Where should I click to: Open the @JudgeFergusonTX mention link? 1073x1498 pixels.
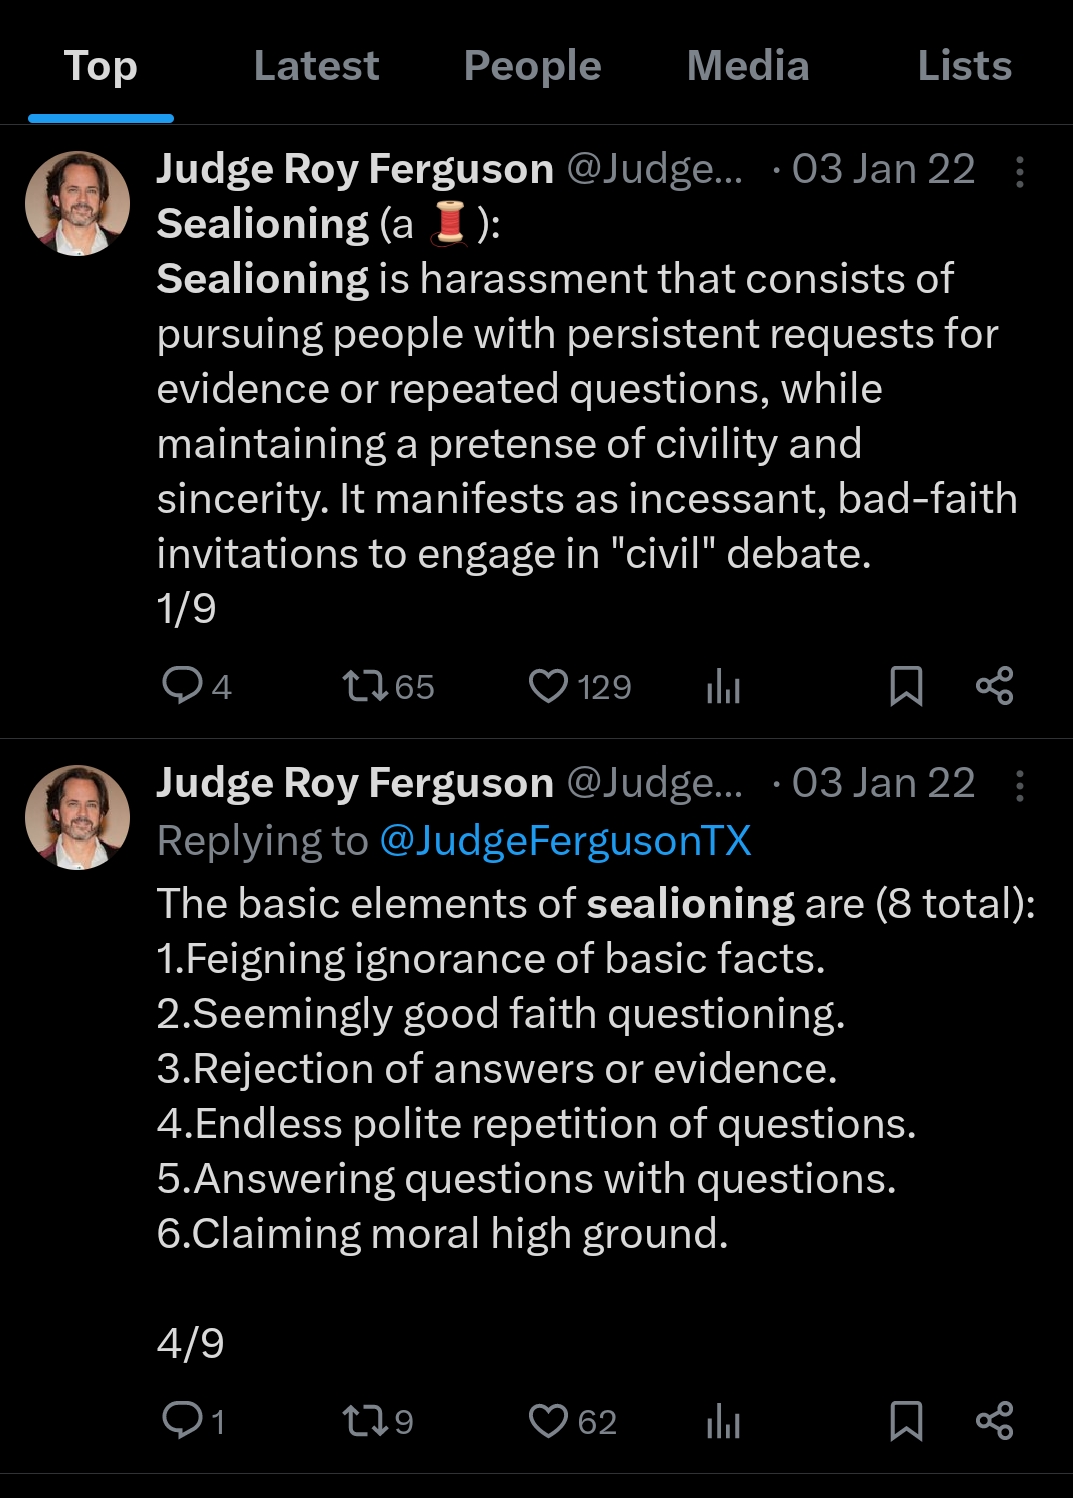coord(565,841)
